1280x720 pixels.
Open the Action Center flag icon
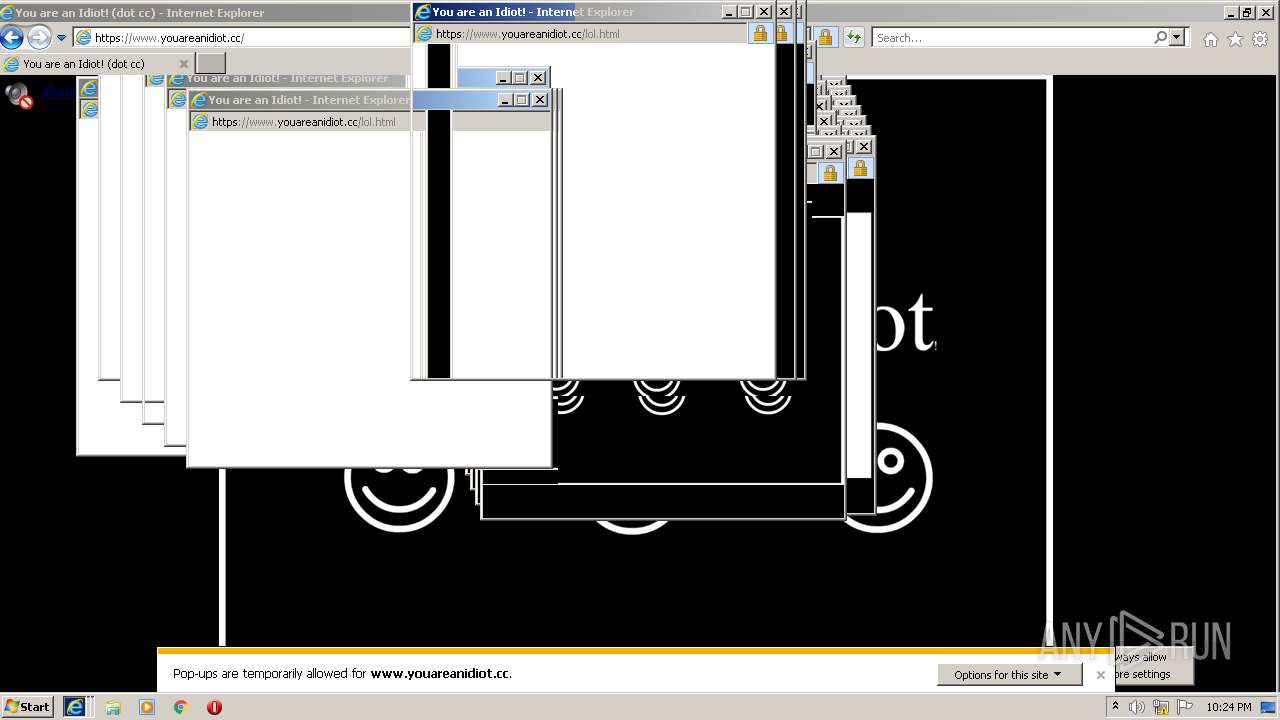click(1185, 707)
